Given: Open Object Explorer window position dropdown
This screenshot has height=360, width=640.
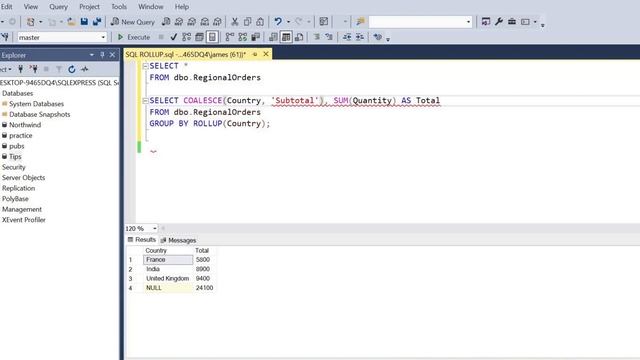Looking at the screenshot, I should [x=91, y=55].
